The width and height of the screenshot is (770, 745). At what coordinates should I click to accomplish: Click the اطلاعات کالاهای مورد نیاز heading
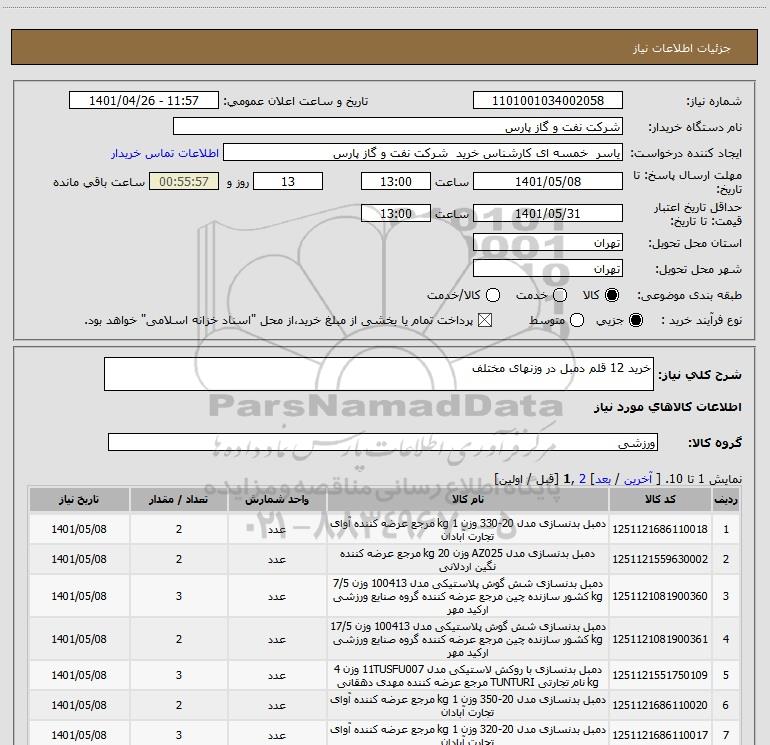pos(668,407)
